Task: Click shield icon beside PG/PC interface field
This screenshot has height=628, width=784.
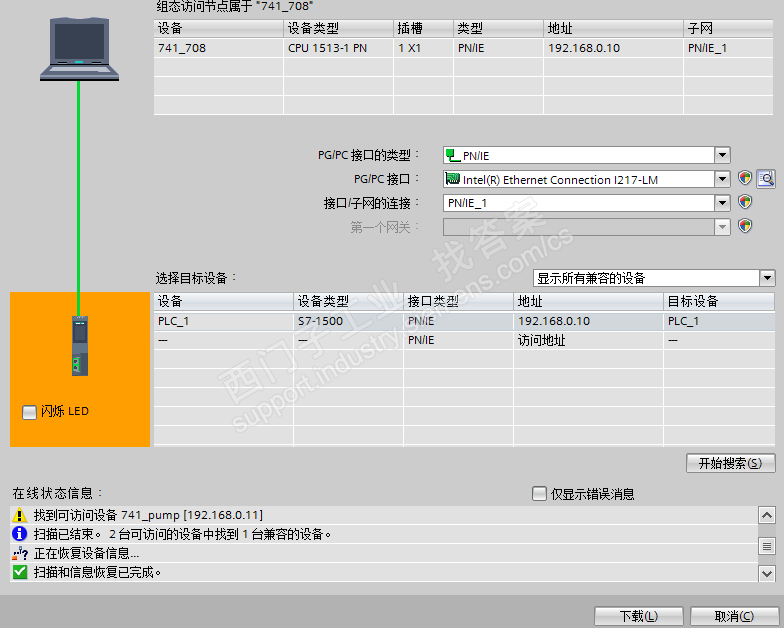Action: coord(745,178)
